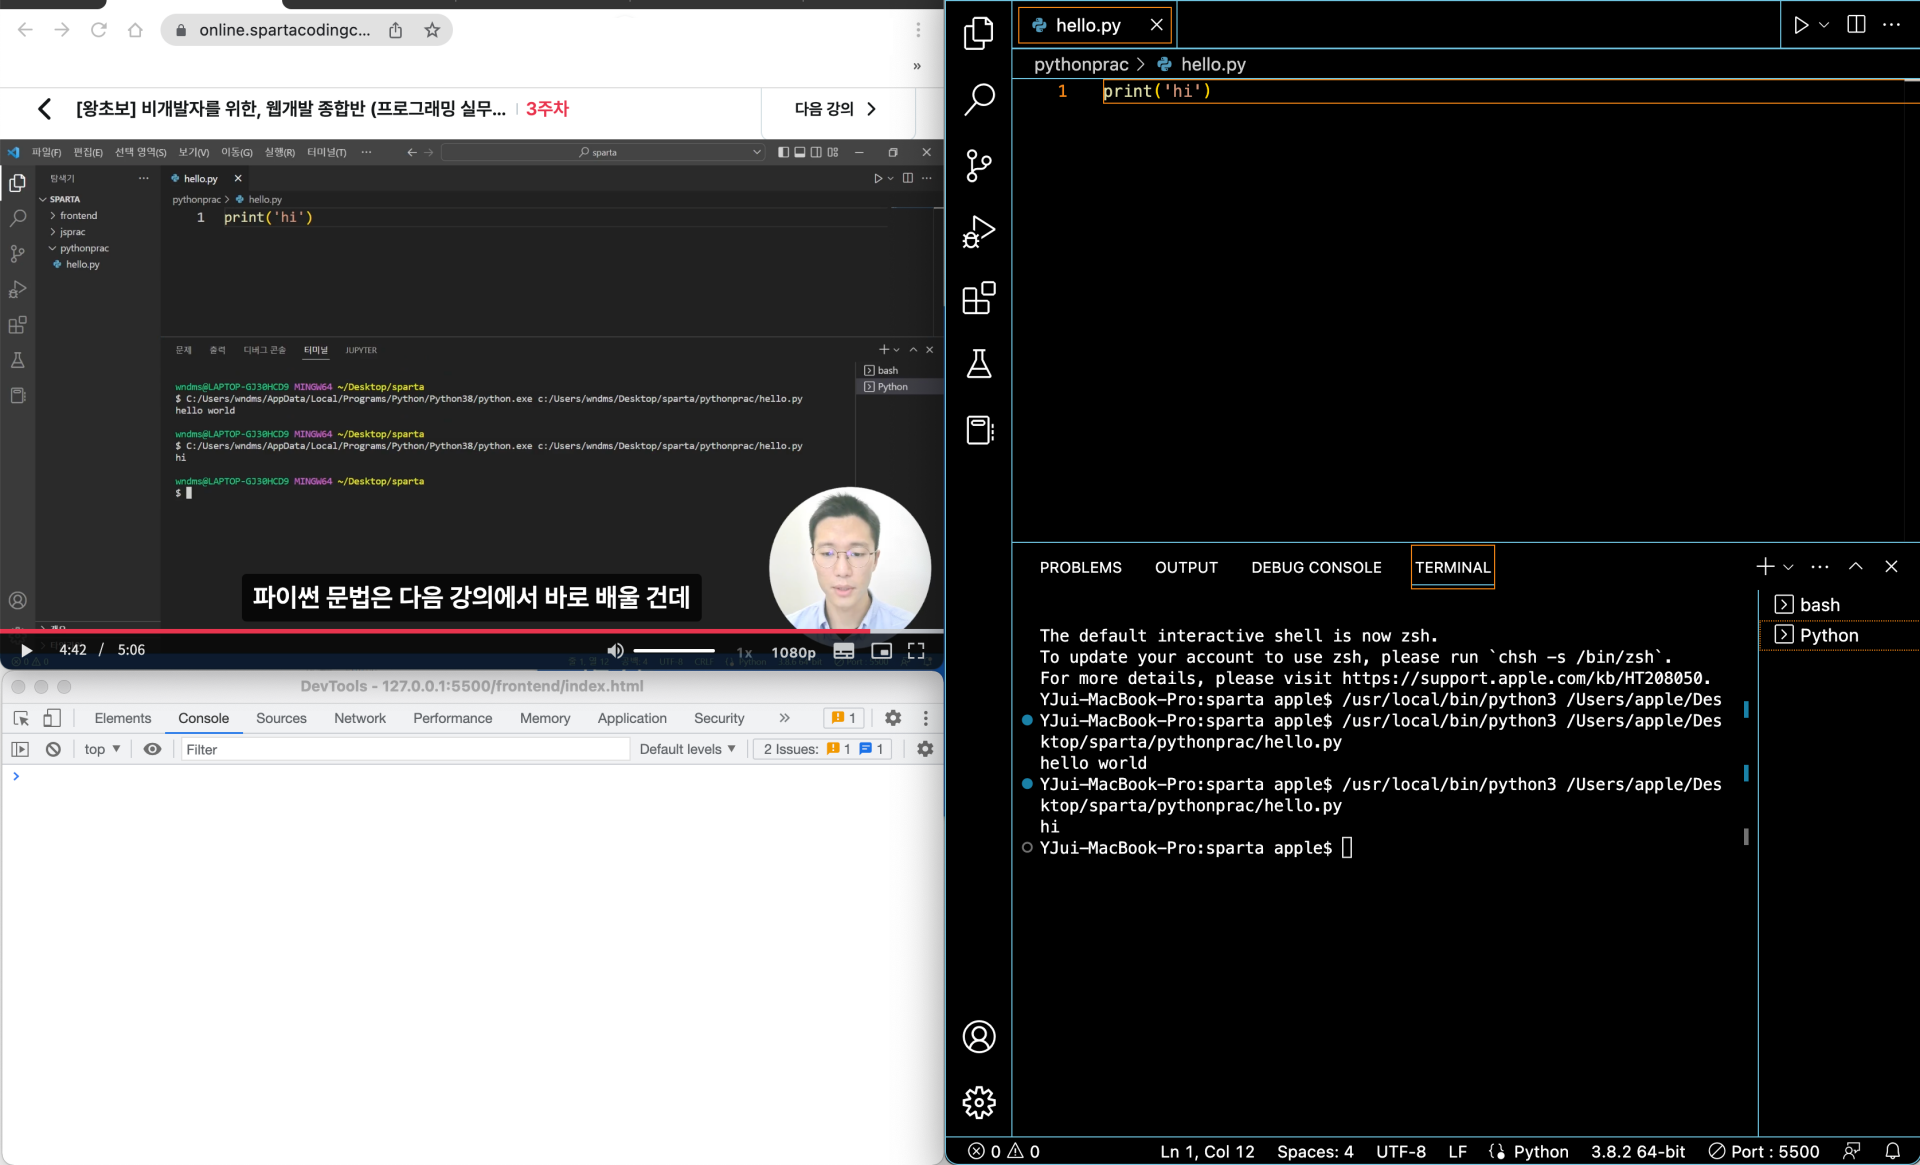Viewport: 1920px width, 1165px height.
Task: Open the terminal panel's ellipsis actions menu
Action: (x=1820, y=567)
